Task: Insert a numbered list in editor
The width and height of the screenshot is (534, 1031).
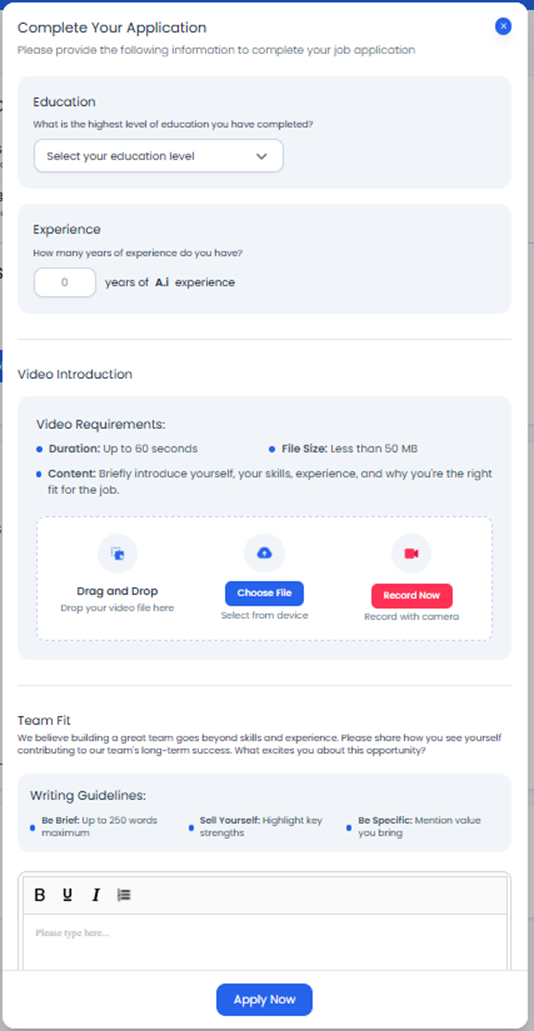Action: 124,895
